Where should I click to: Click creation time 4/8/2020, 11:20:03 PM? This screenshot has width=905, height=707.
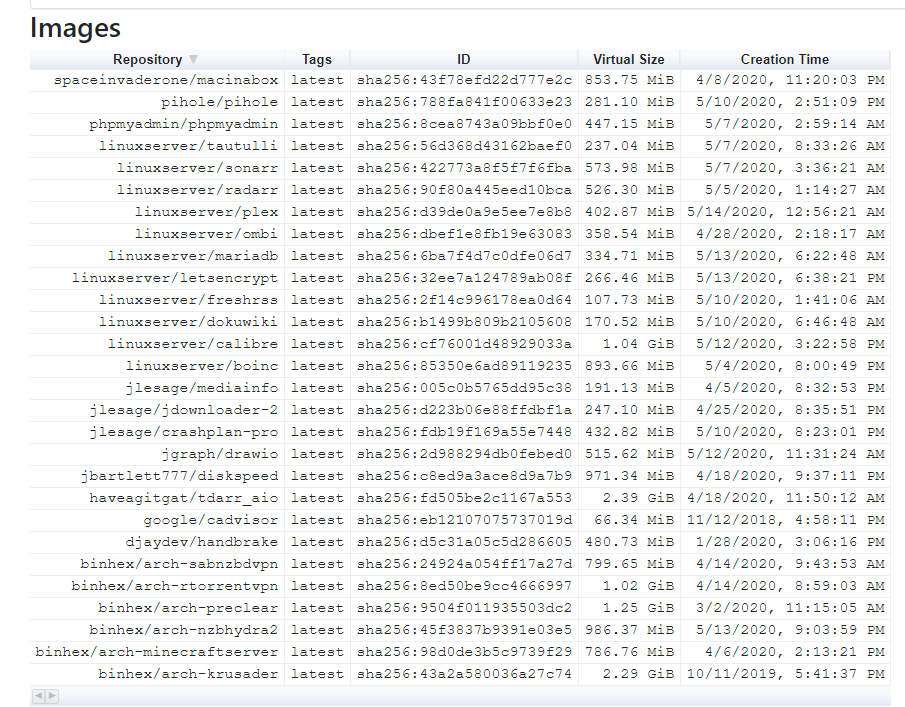790,80
